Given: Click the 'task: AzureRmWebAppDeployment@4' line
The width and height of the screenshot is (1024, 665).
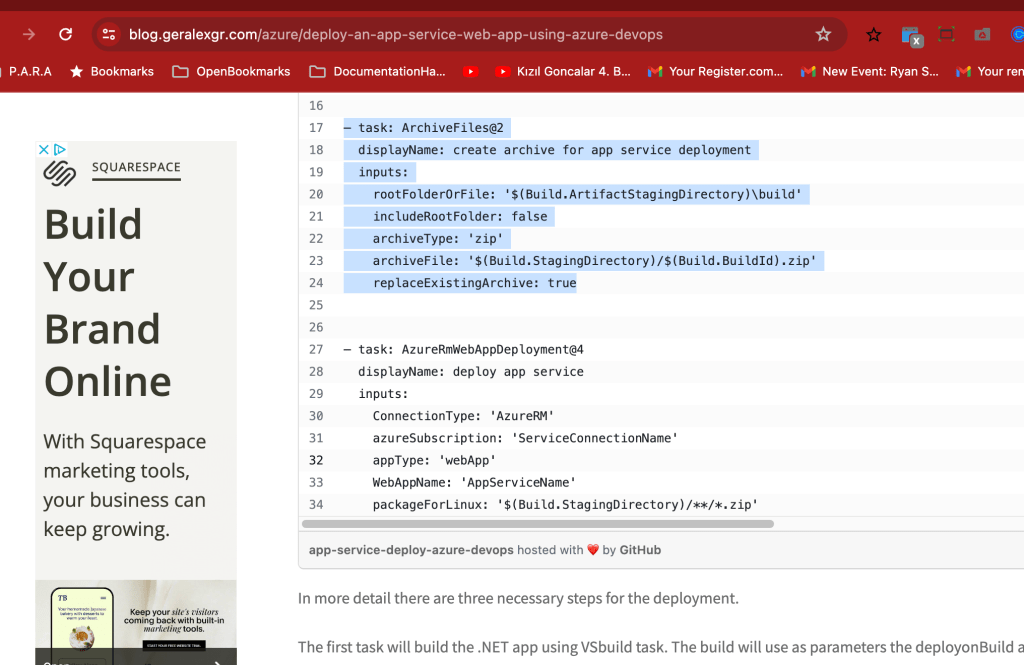Looking at the screenshot, I should (464, 349).
